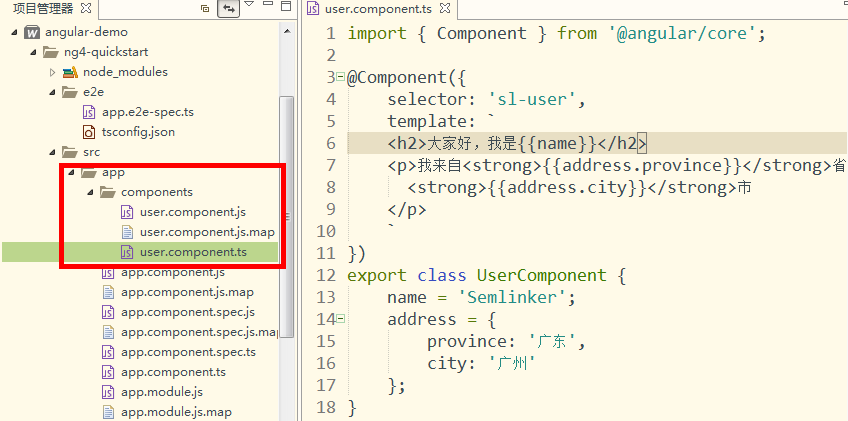Select the ng4-quickstart tree label

coord(106,52)
